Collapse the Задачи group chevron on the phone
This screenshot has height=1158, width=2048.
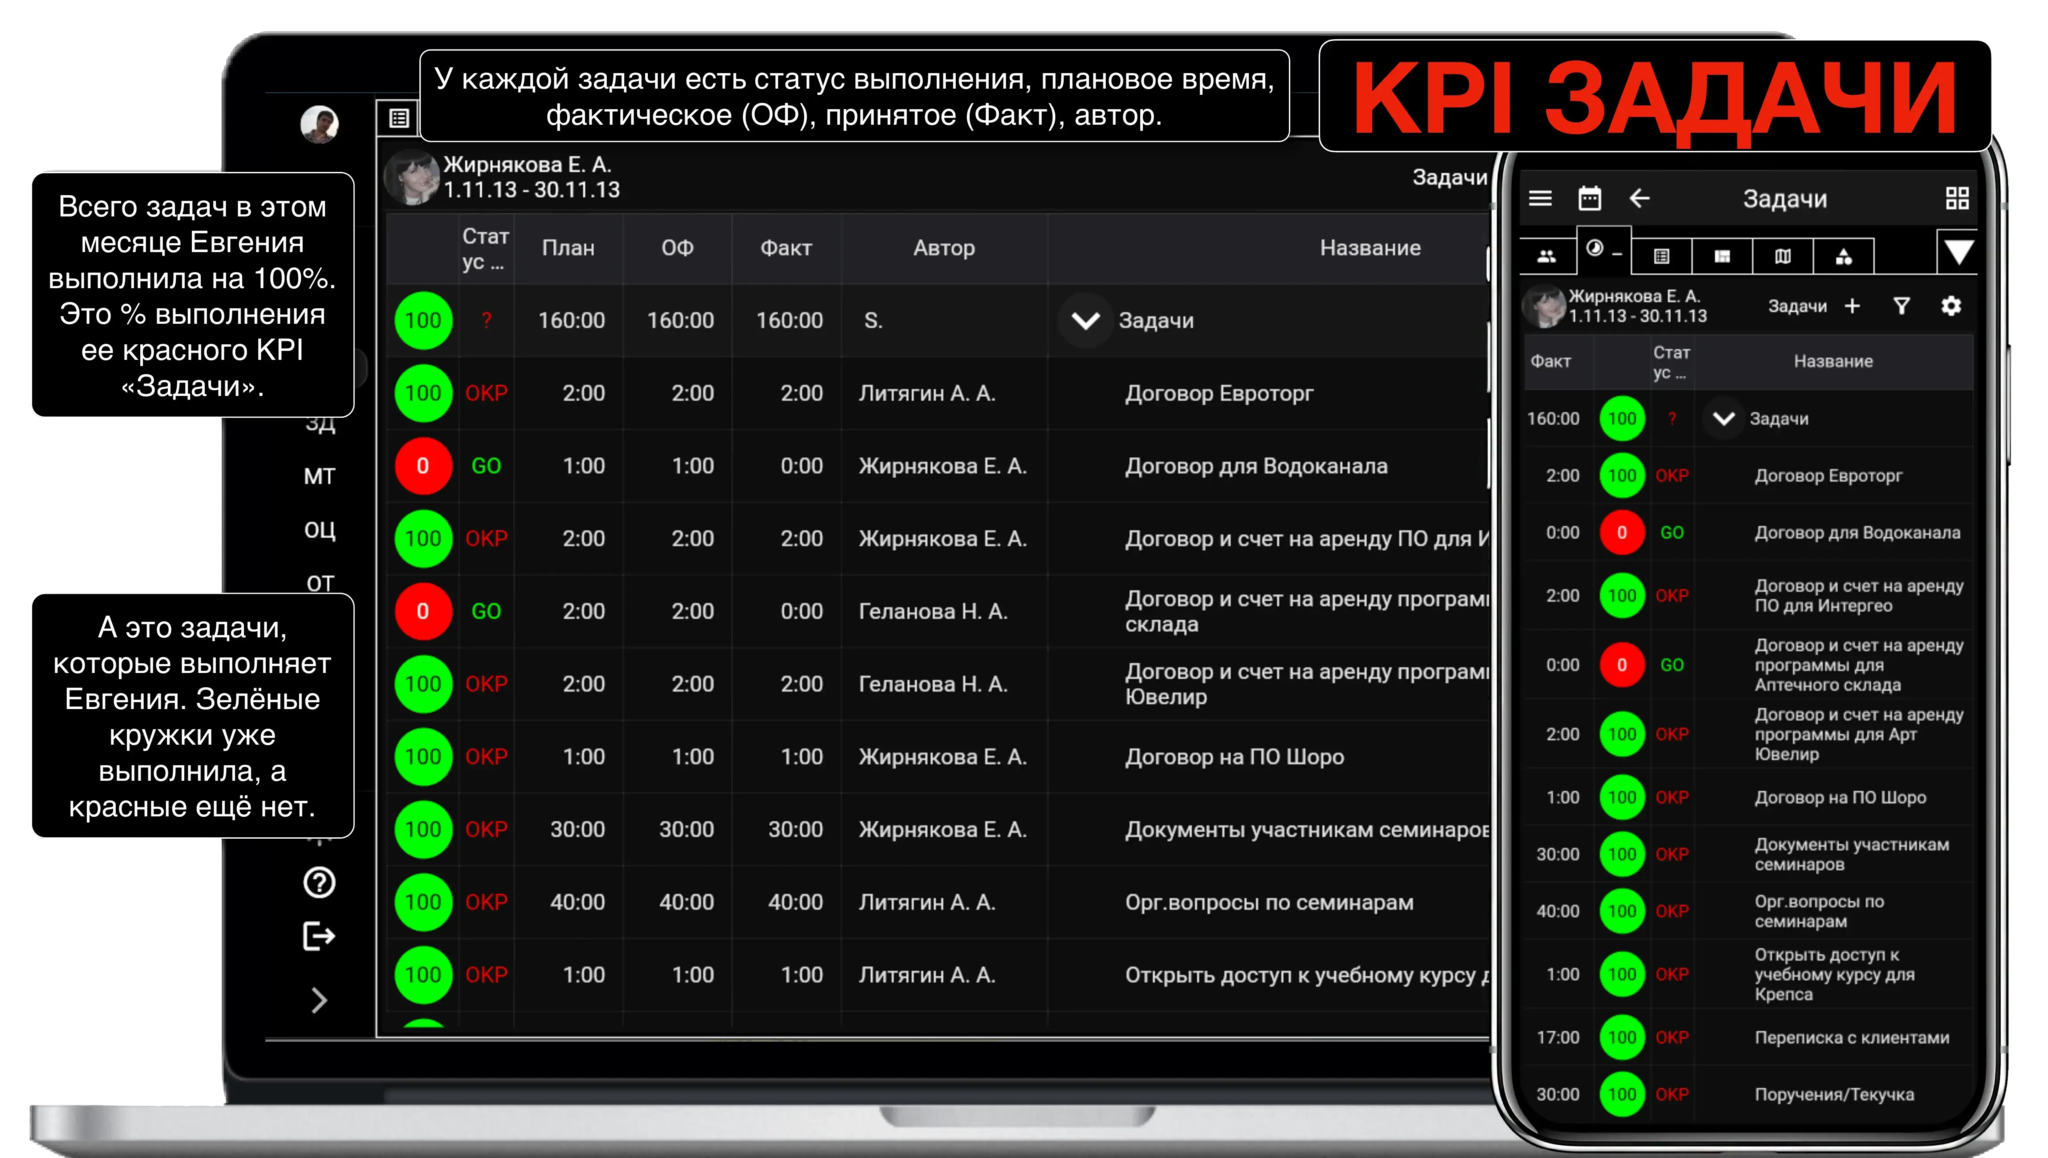click(x=1723, y=419)
